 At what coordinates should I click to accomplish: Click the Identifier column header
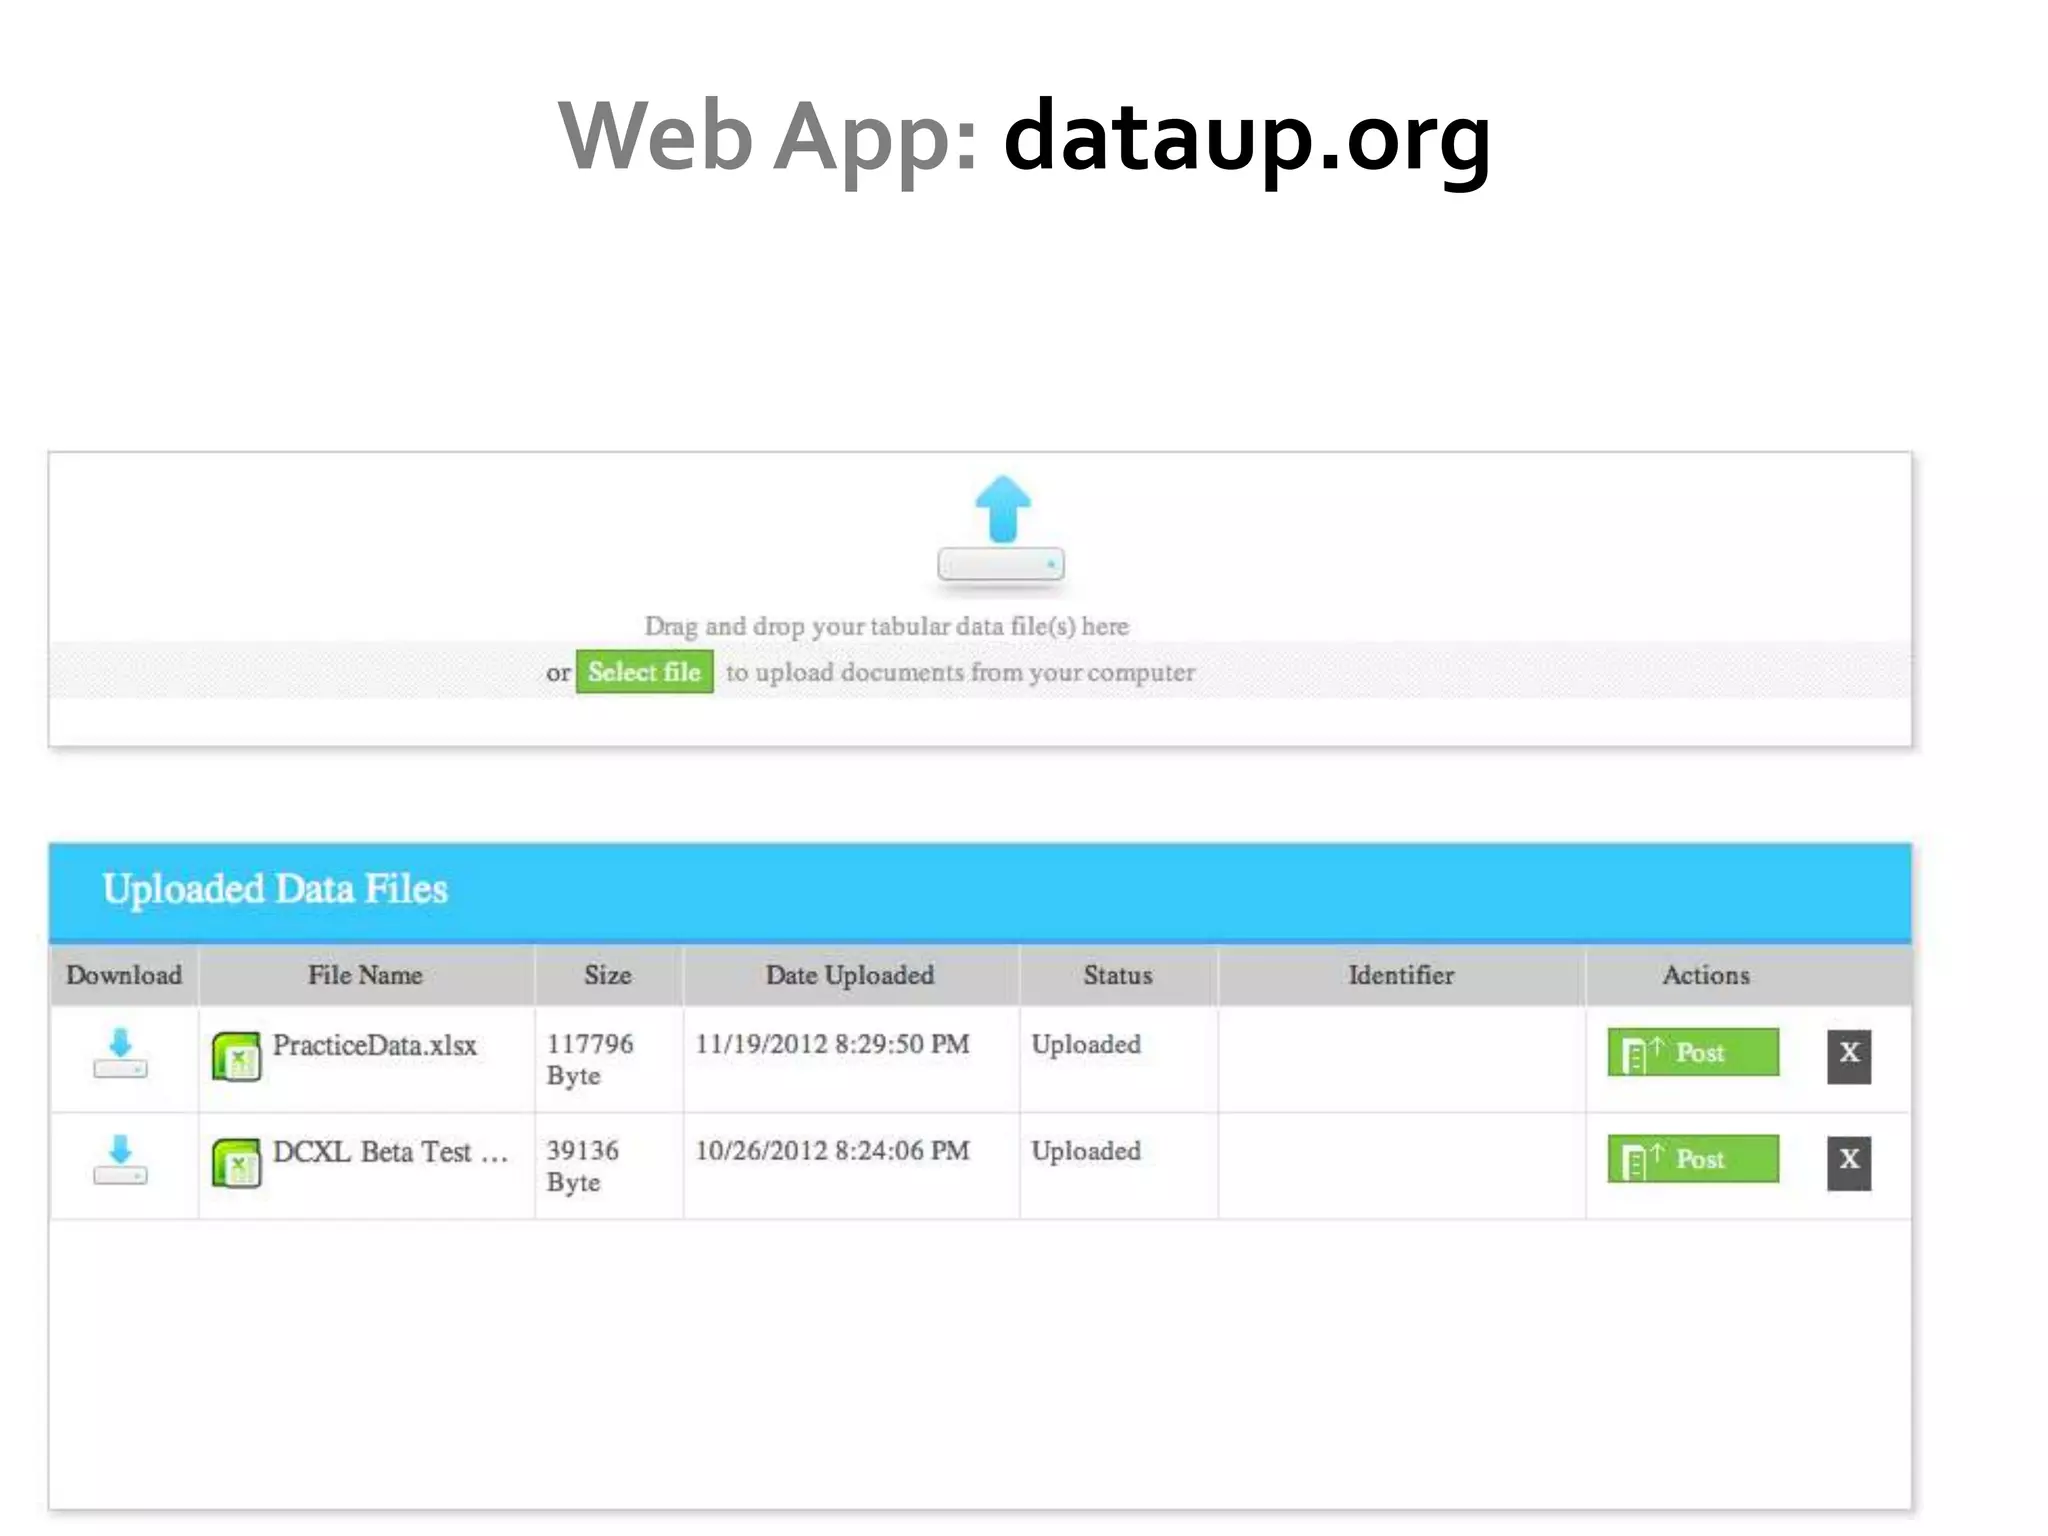click(x=1401, y=975)
